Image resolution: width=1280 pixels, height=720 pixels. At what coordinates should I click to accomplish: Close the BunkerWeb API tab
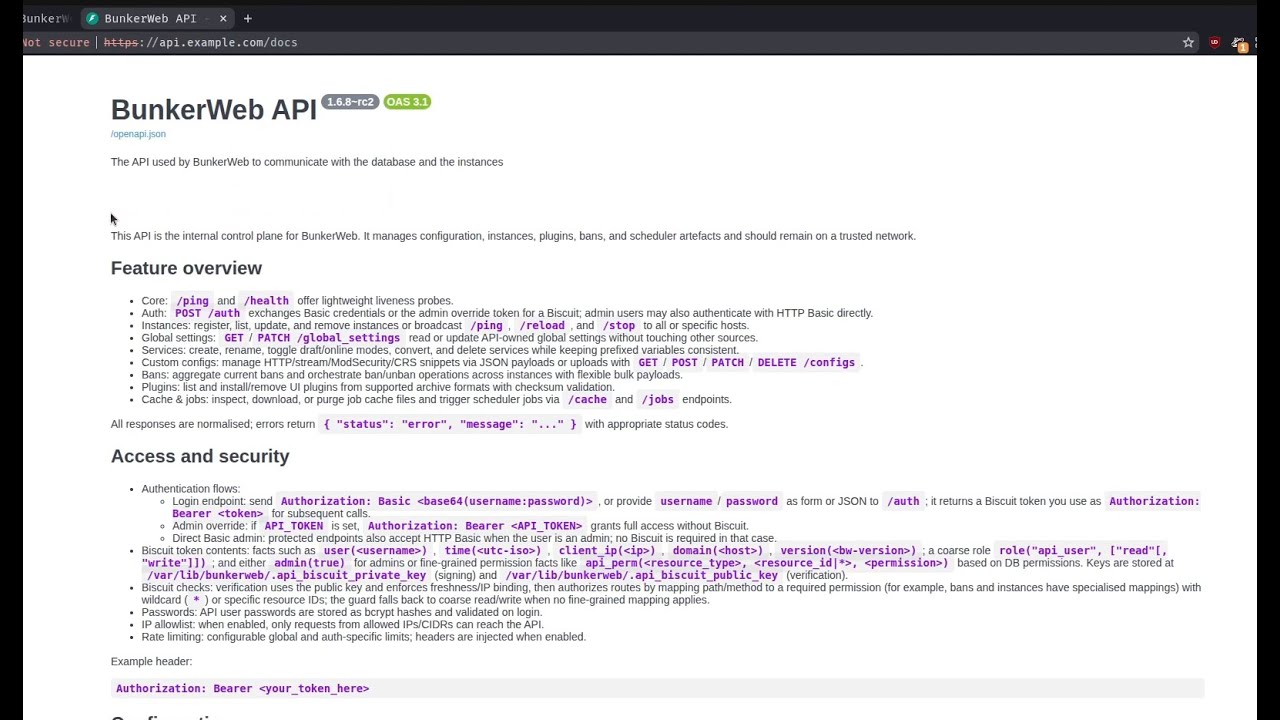pos(223,18)
